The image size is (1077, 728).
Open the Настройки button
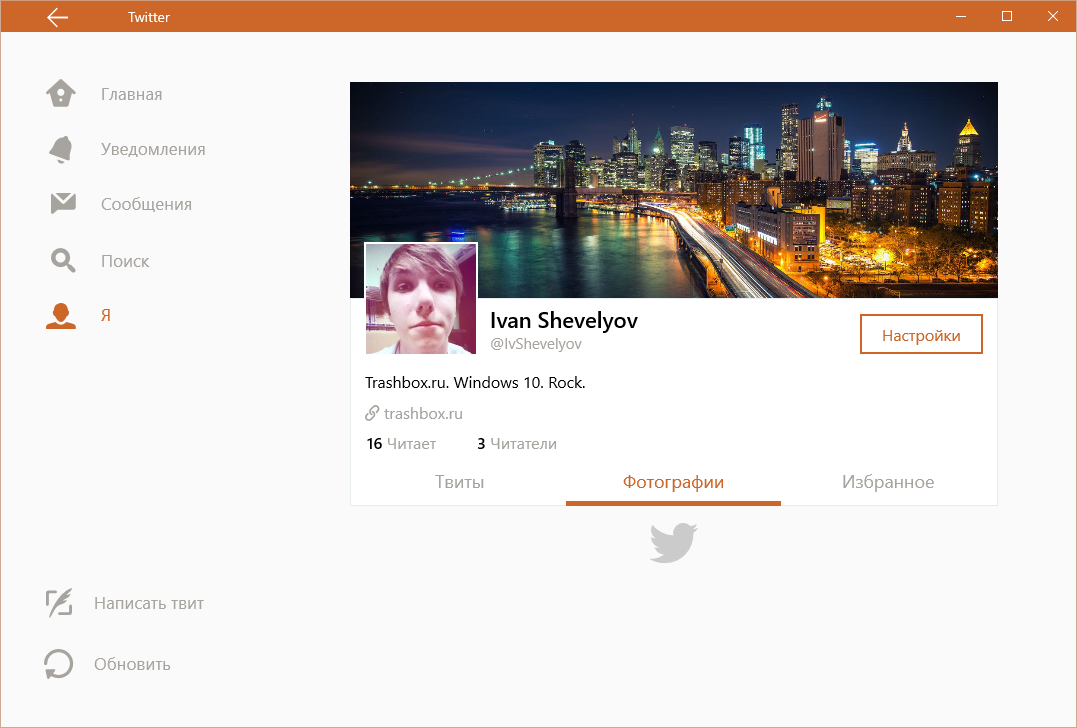921,334
